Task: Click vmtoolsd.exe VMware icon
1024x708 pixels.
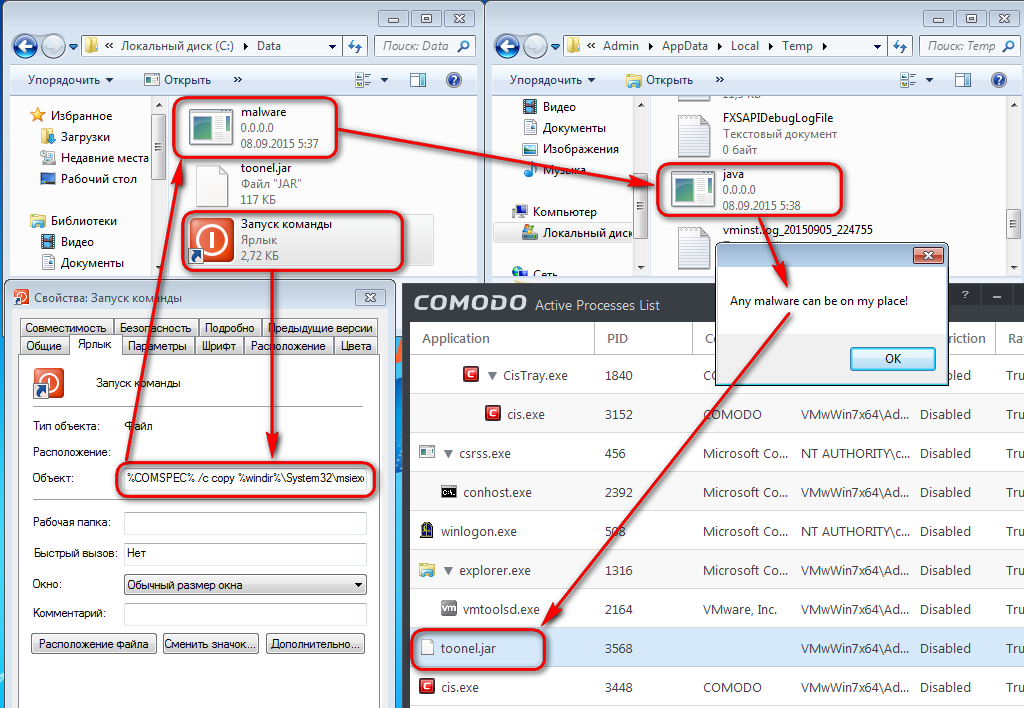Action: [x=449, y=608]
